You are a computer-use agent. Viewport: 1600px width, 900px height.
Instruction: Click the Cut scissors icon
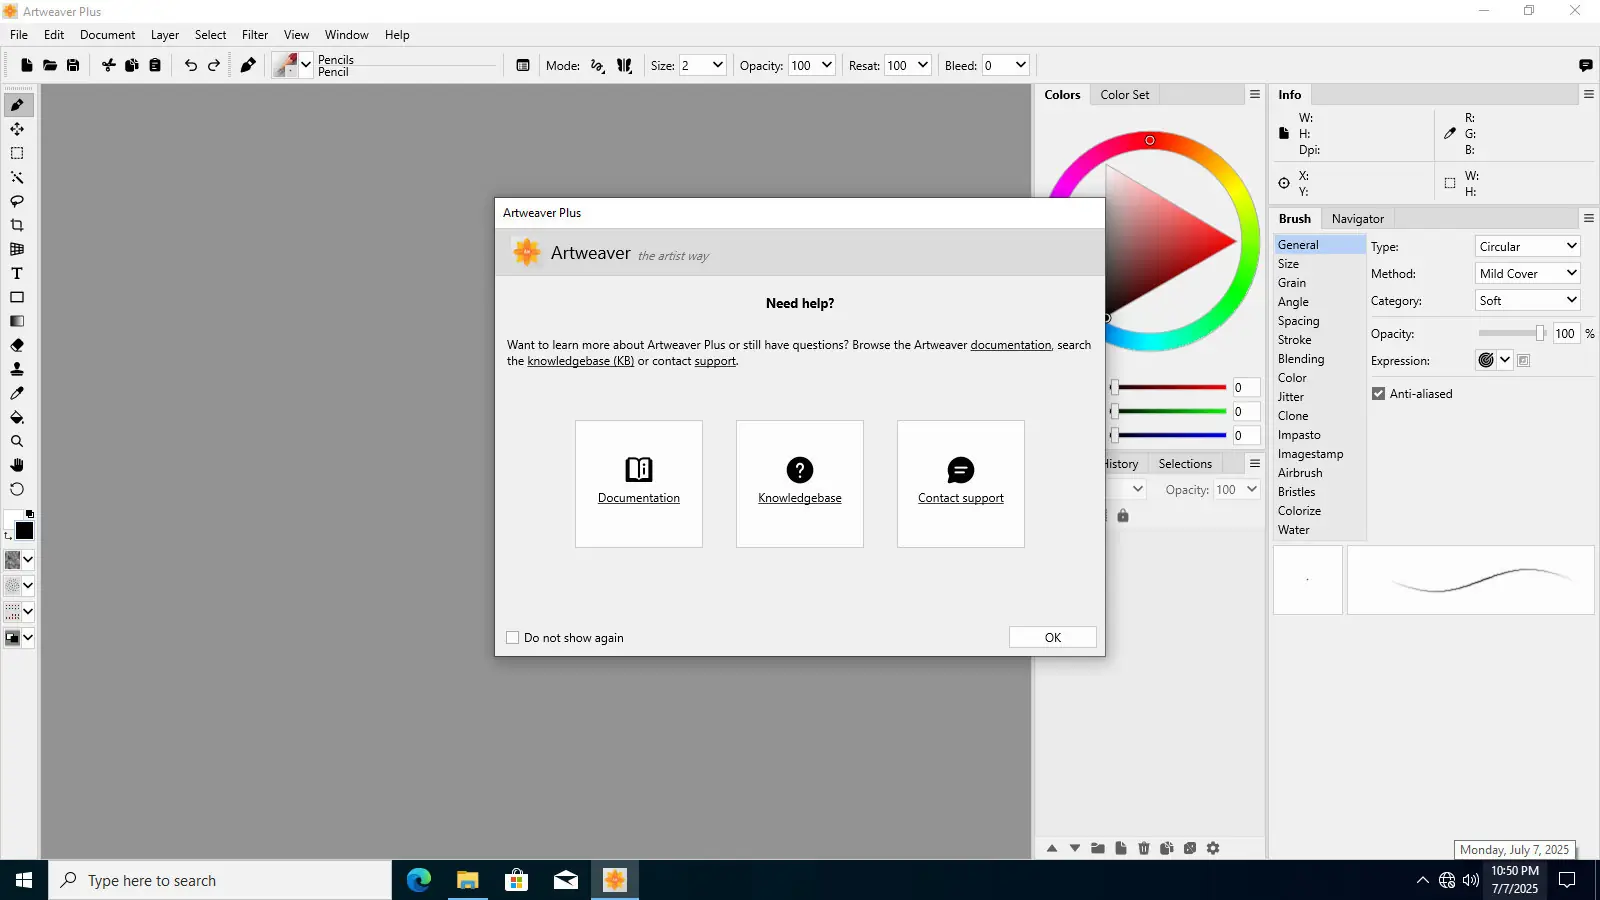click(x=109, y=65)
